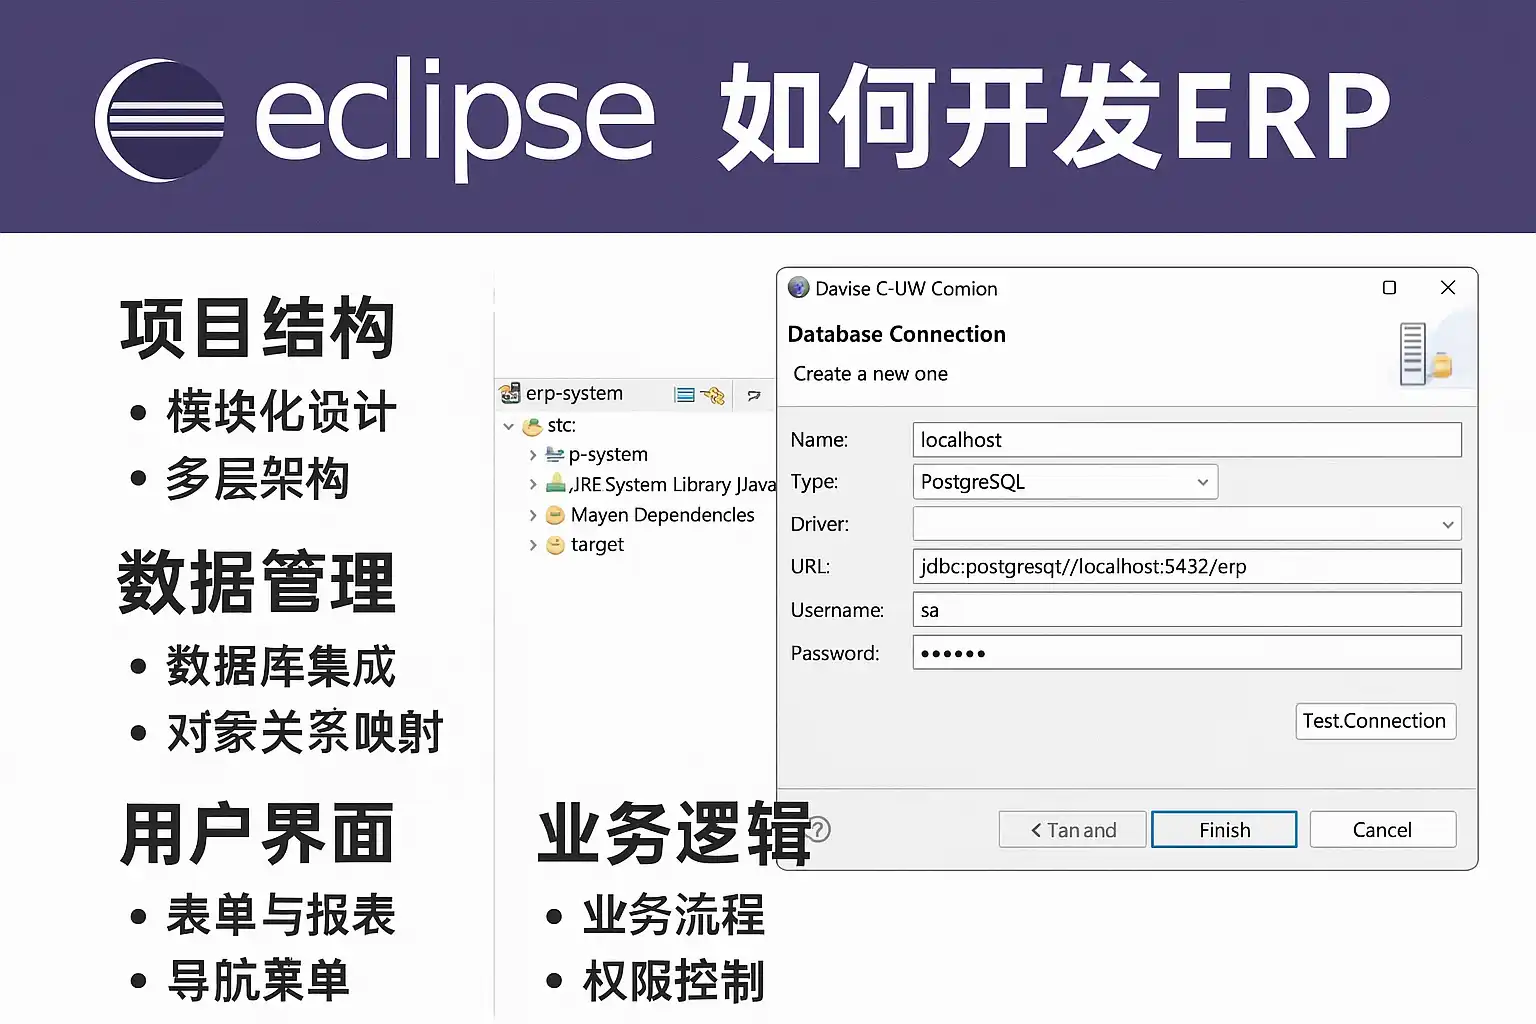Click the target folder icon
1536x1024 pixels.
[555, 545]
